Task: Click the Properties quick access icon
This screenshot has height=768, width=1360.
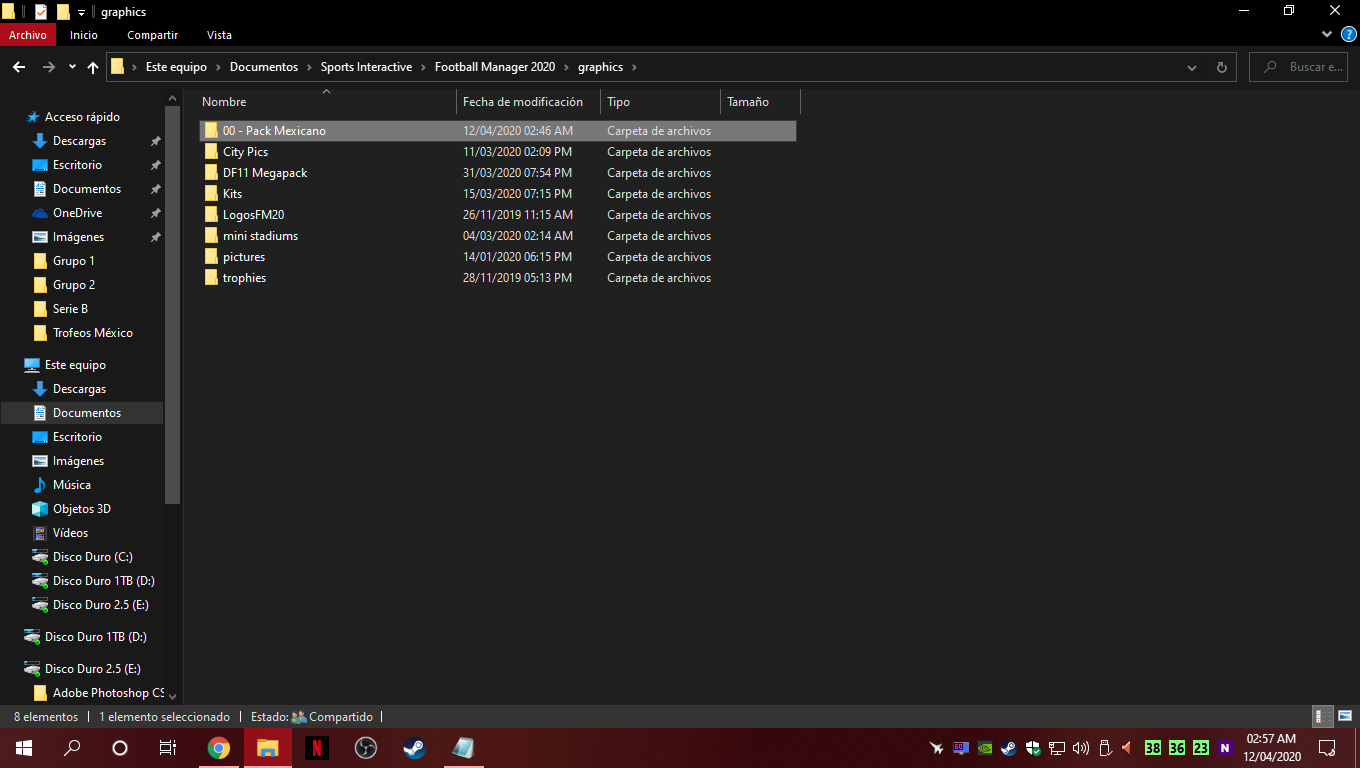Action: 40,12
